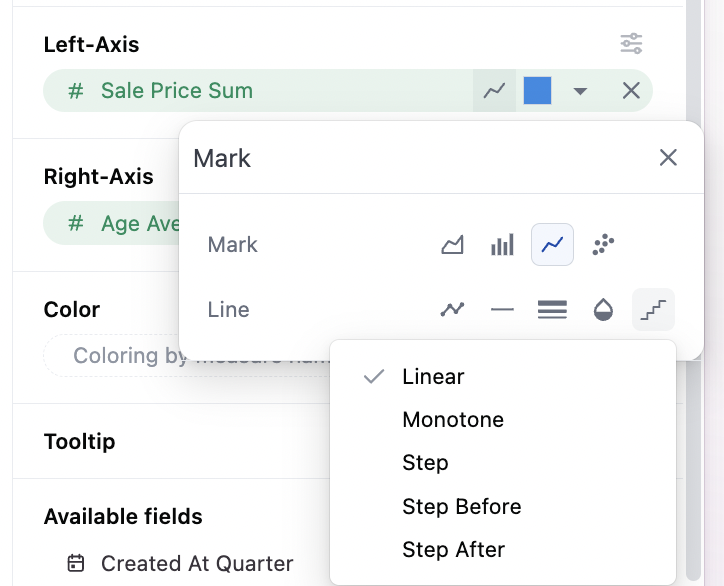Select the checked Linear interpolation option
The height and width of the screenshot is (586, 724).
[433, 377]
